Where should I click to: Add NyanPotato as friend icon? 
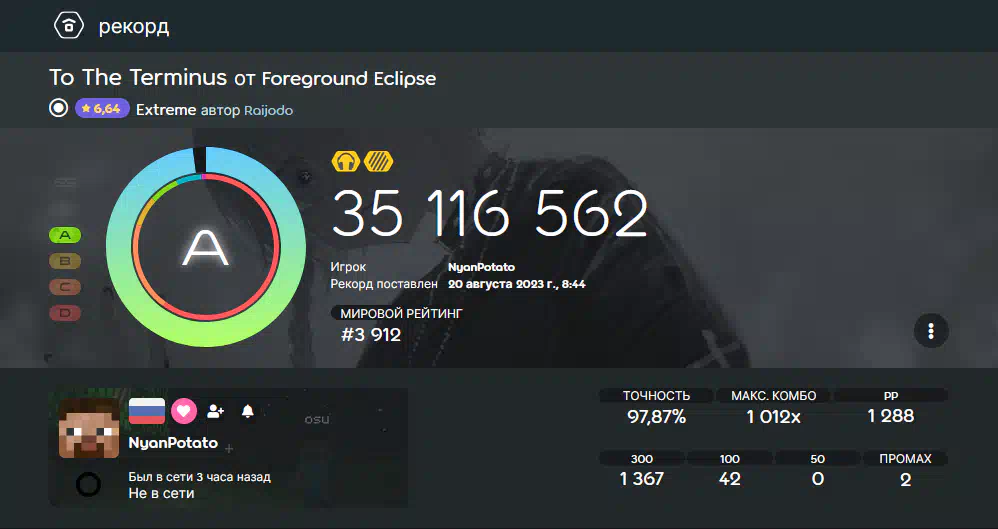[215, 412]
